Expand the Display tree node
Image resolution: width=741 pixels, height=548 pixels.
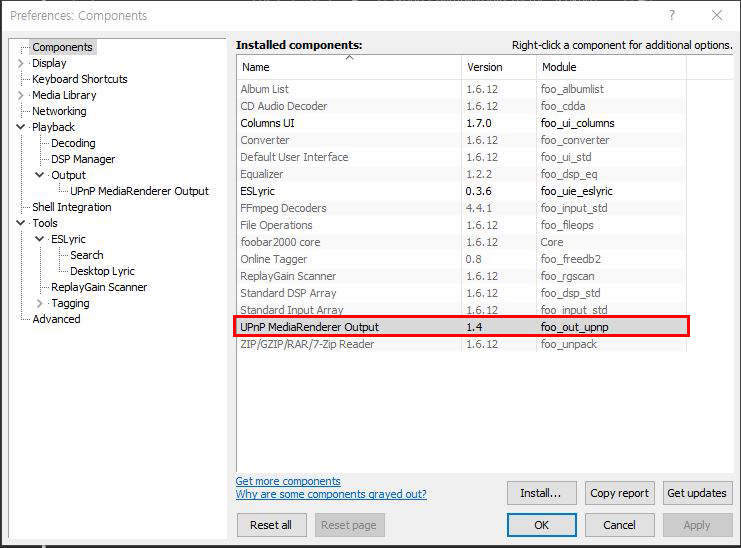pyautogui.click(x=20, y=63)
